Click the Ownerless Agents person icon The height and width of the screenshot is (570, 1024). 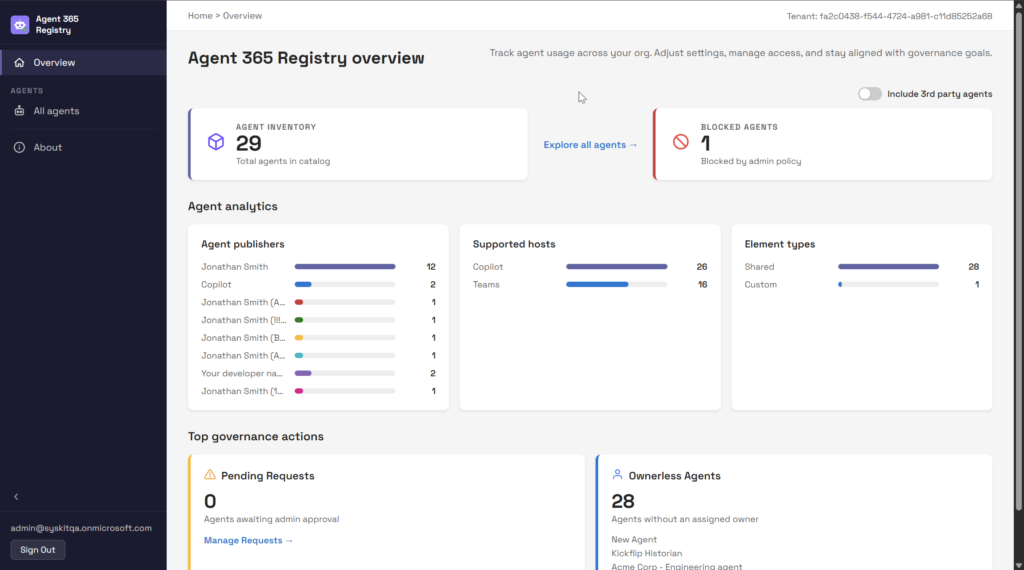[x=617, y=475]
